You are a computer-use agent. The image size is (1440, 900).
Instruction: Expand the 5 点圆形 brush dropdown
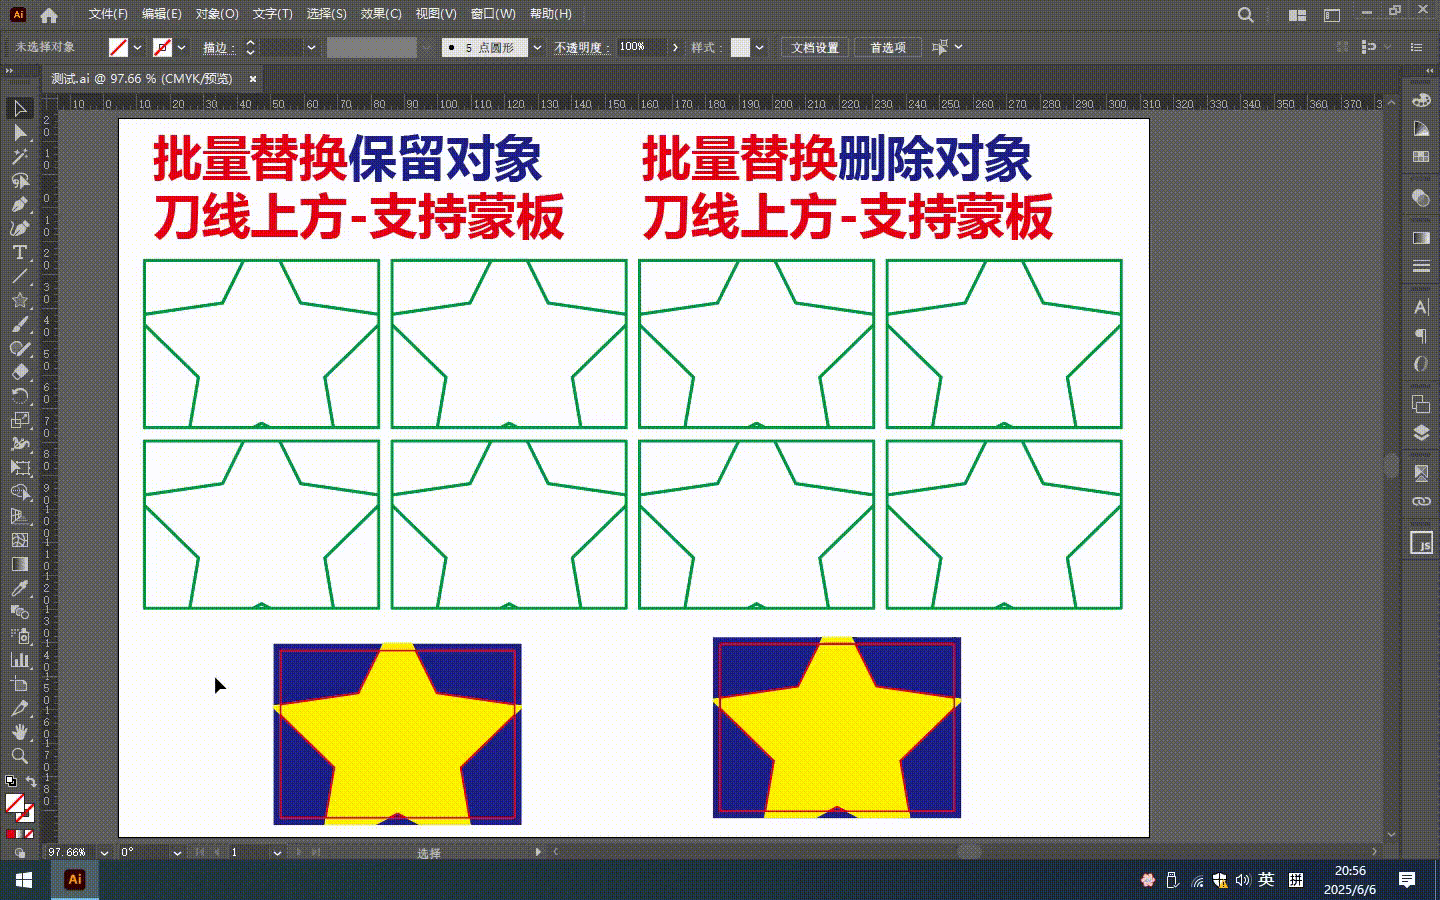(x=537, y=47)
